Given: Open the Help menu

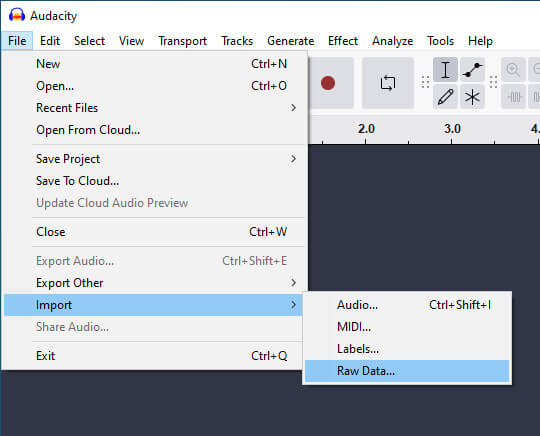Looking at the screenshot, I should point(480,41).
